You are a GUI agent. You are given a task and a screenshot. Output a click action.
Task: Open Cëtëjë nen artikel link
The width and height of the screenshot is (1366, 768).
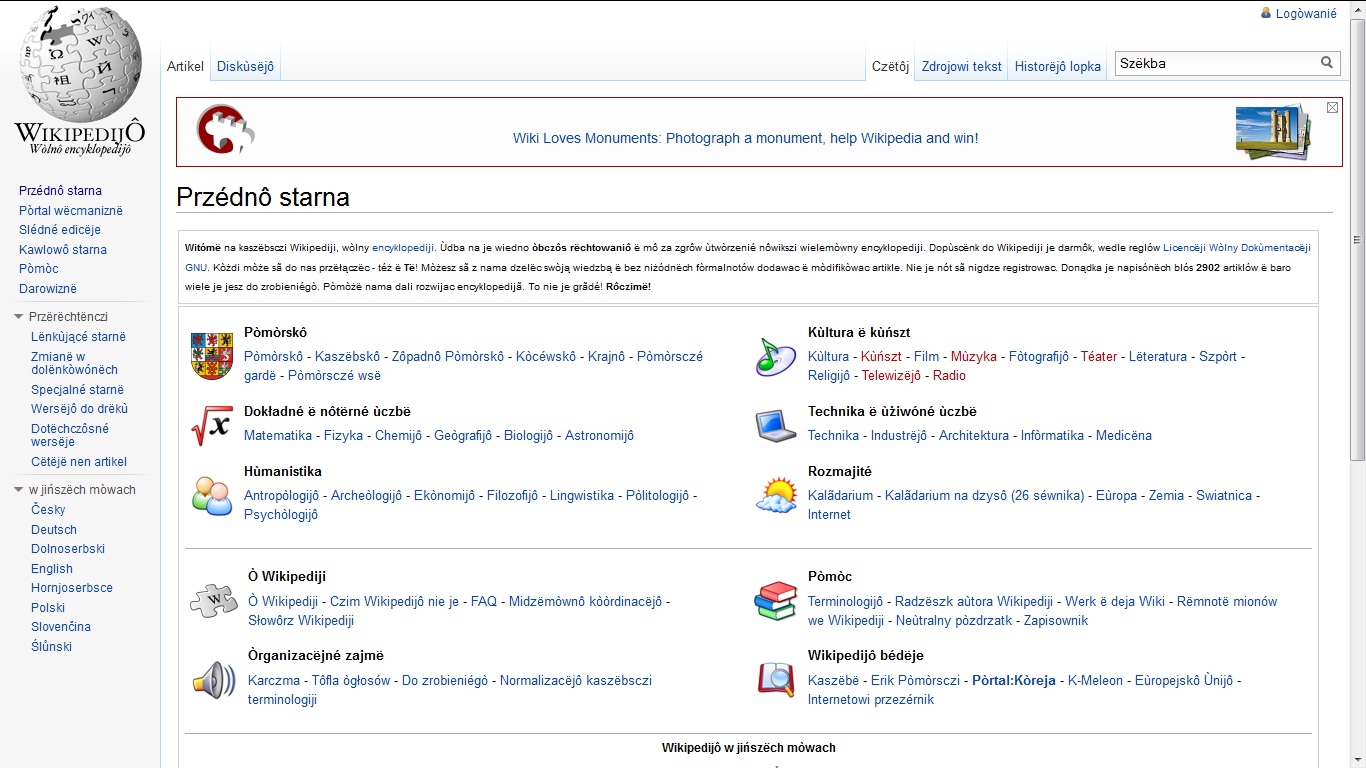point(79,462)
